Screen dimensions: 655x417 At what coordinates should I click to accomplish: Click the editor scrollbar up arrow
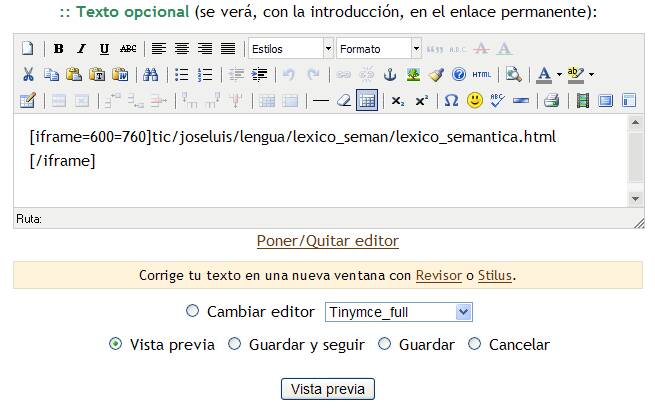tap(635, 122)
